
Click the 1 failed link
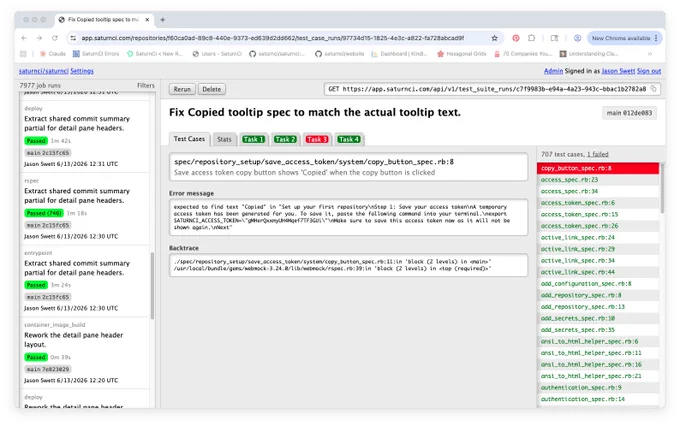point(598,154)
